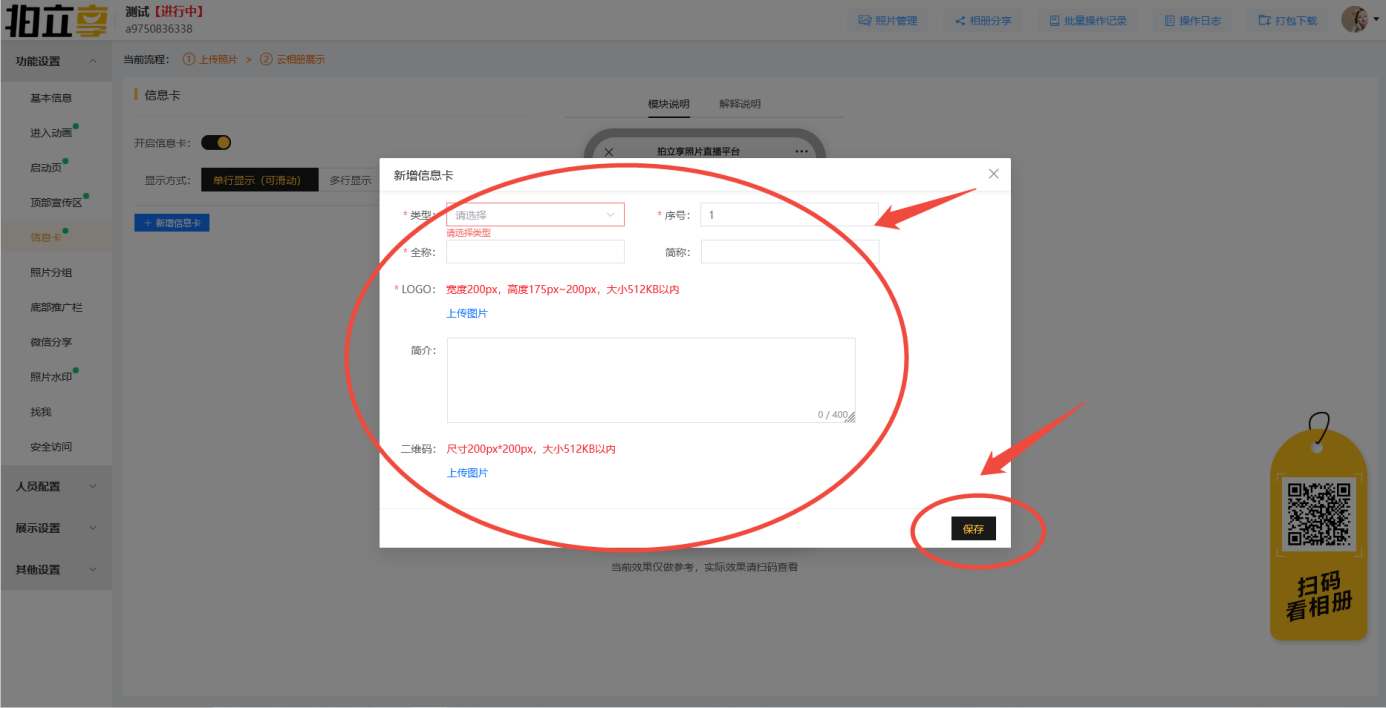Image resolution: width=1386 pixels, height=708 pixels.
Task: Expand 展示设置 sidebar section
Action: click(55, 528)
